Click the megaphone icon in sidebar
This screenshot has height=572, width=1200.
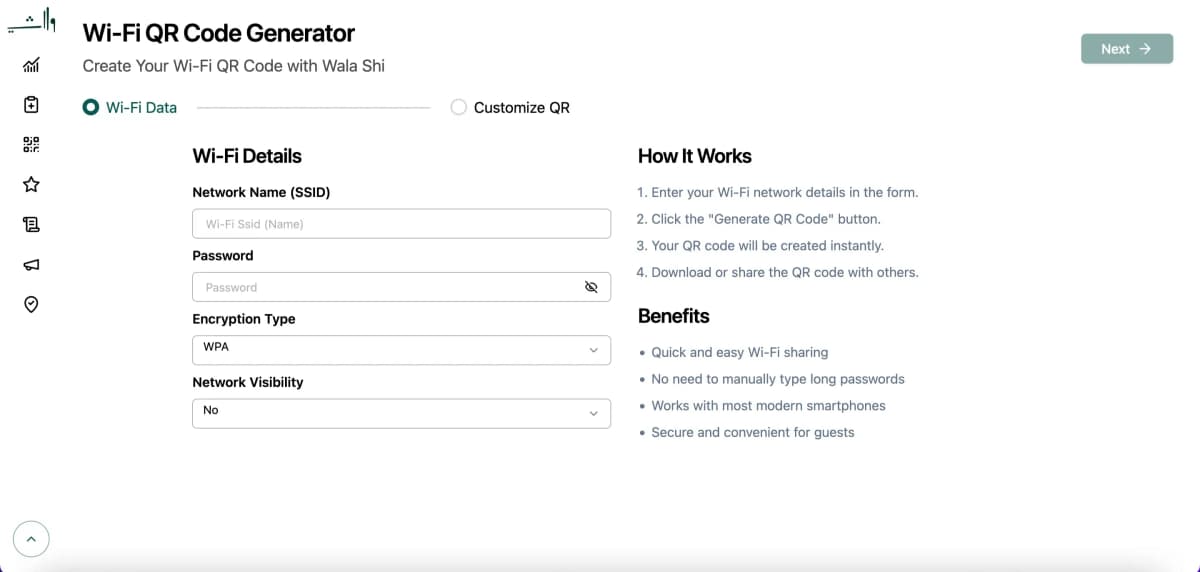point(31,265)
